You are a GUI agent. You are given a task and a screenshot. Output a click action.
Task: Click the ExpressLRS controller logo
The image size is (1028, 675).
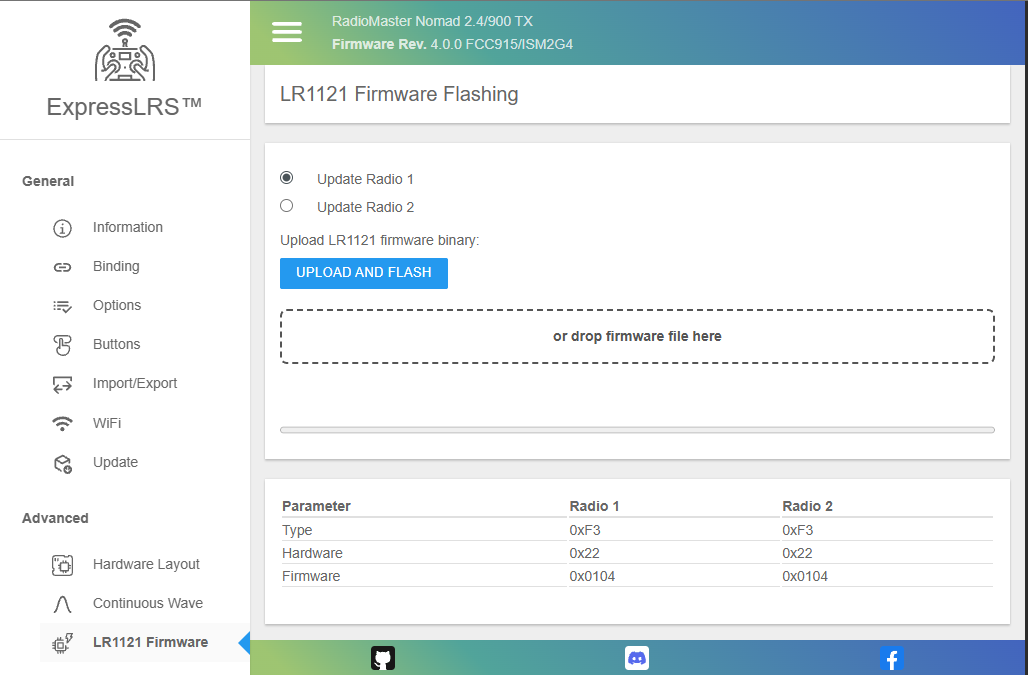125,50
